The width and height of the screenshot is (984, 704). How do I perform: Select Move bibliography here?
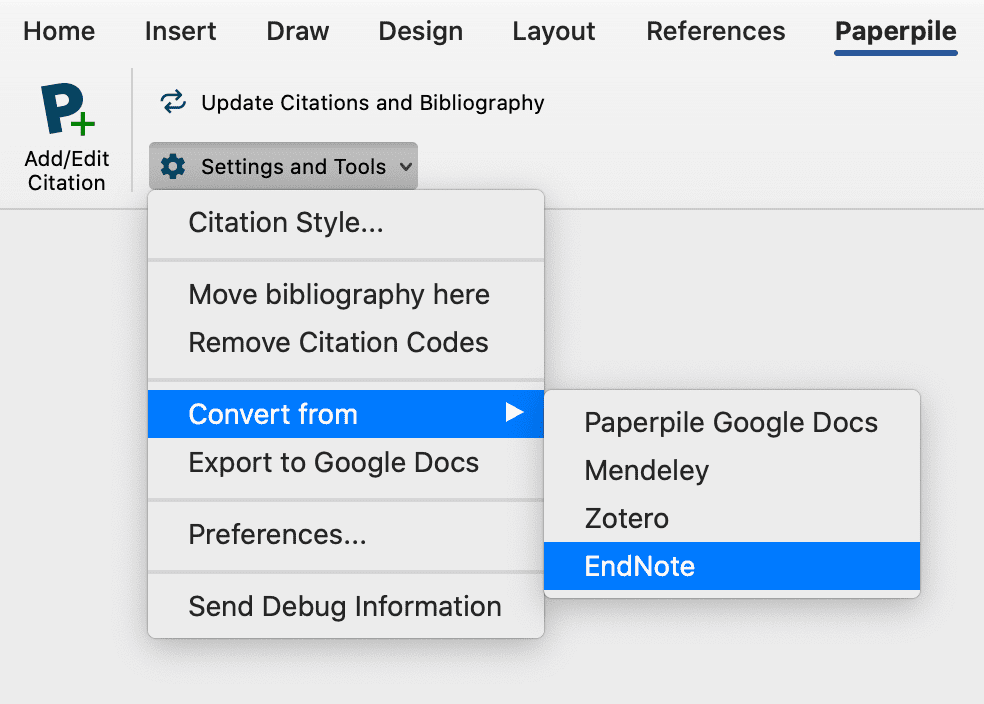pos(339,295)
